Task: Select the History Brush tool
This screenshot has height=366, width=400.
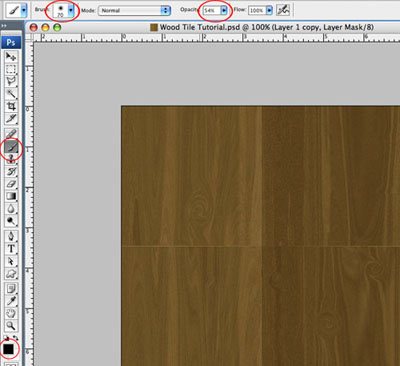Action: 11,171
